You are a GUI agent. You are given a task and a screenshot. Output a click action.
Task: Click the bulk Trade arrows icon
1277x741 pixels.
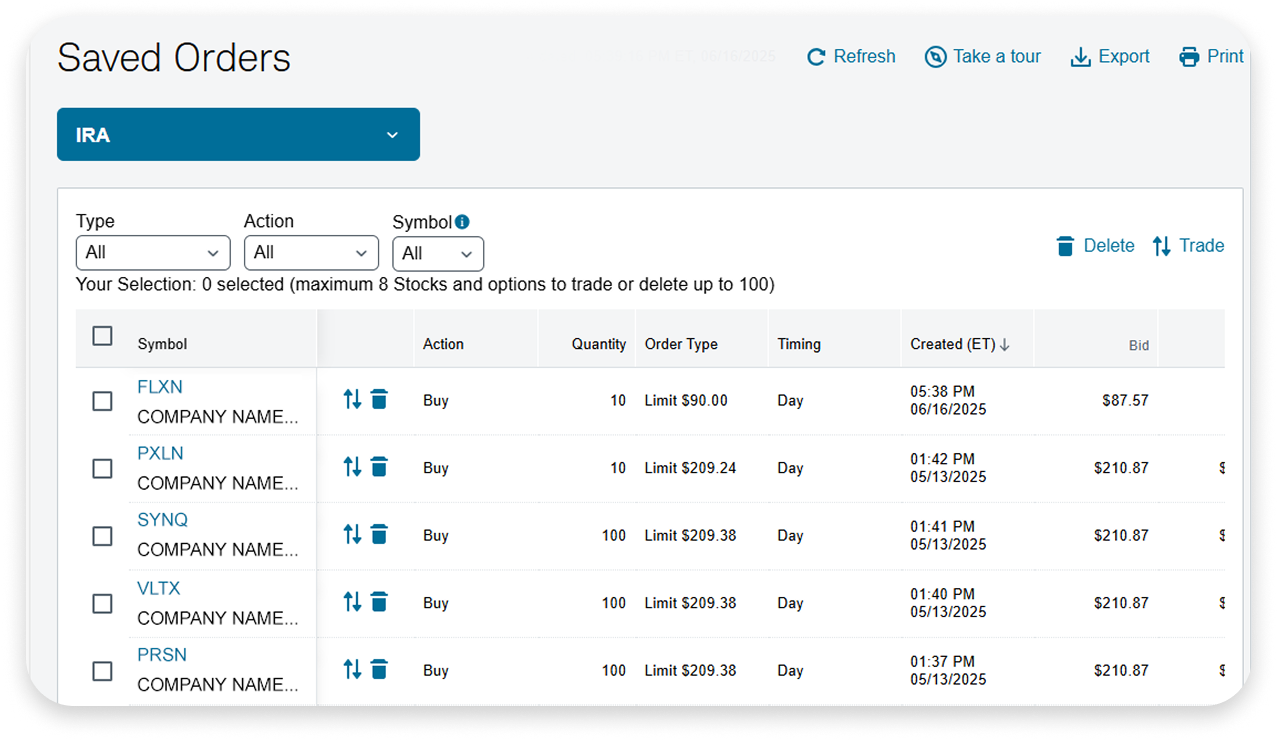click(x=1161, y=246)
